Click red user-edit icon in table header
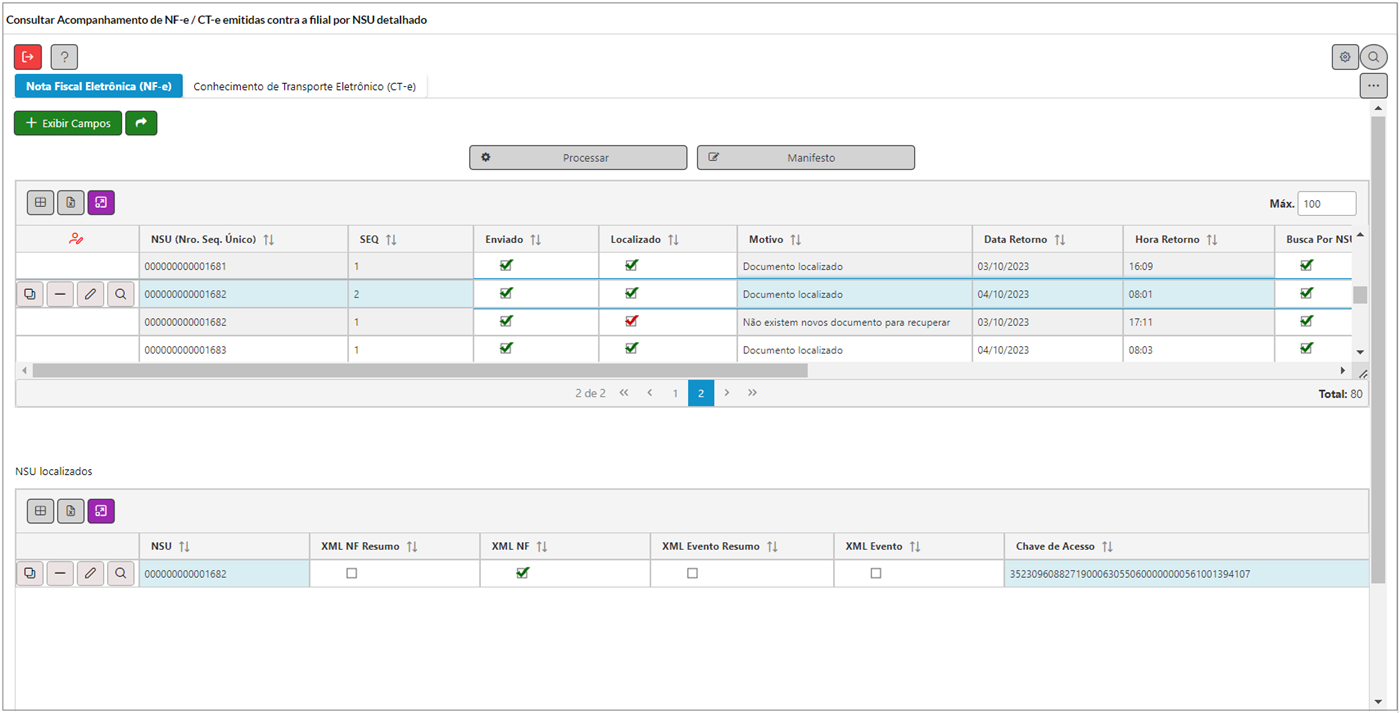 point(76,239)
